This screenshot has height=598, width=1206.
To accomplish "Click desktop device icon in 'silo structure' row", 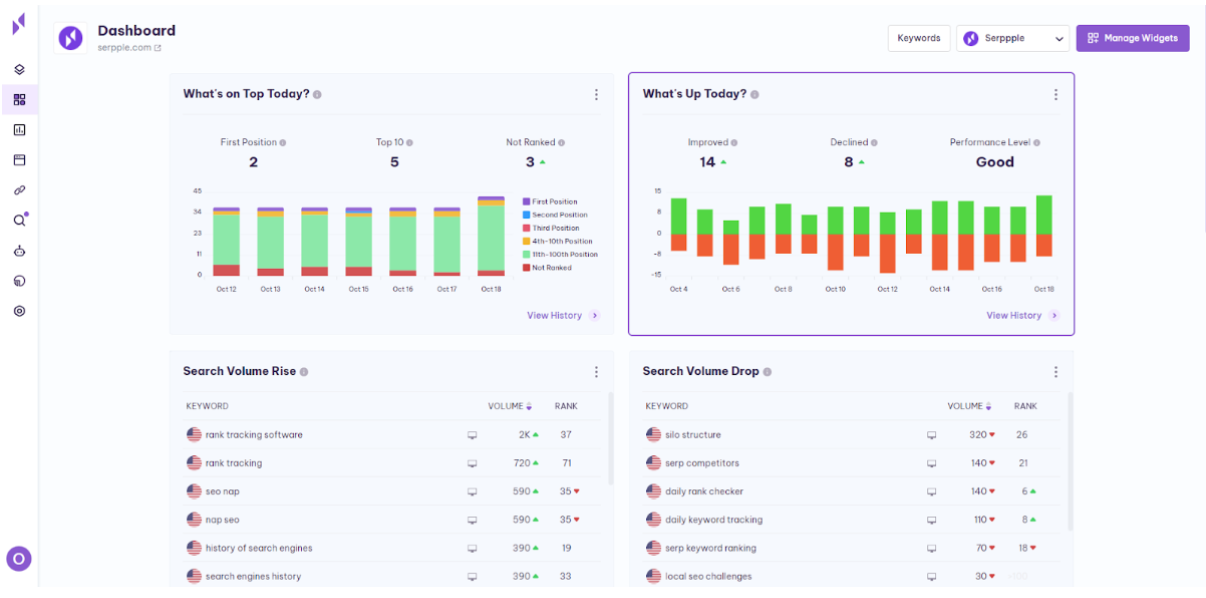I will click(932, 436).
